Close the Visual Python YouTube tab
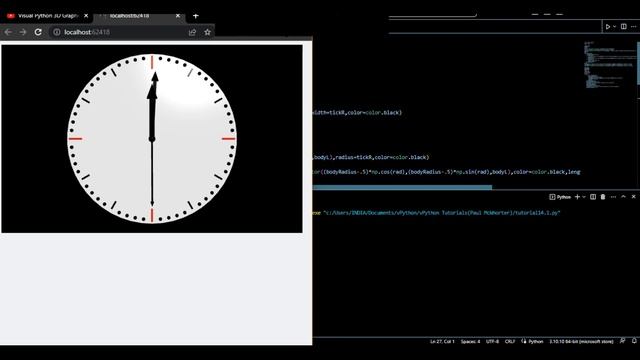 pyautogui.click(x=86, y=16)
